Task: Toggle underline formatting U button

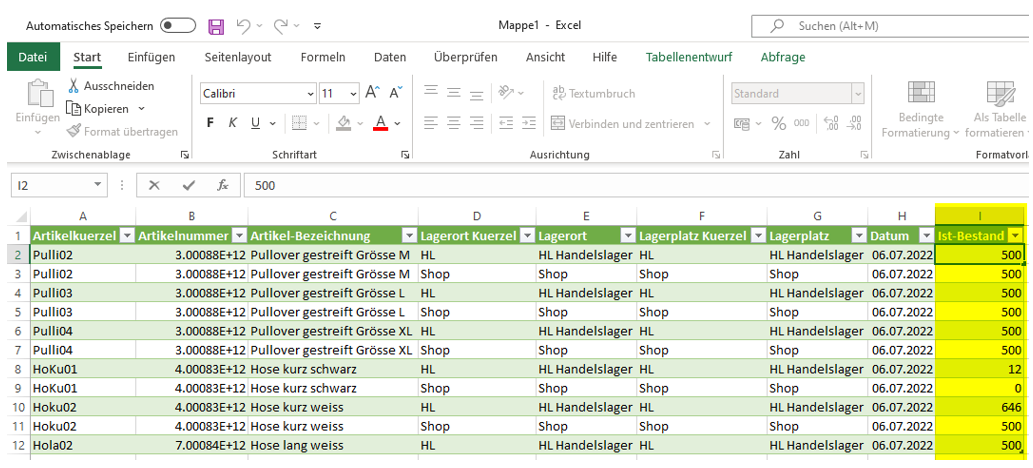Action: 256,123
